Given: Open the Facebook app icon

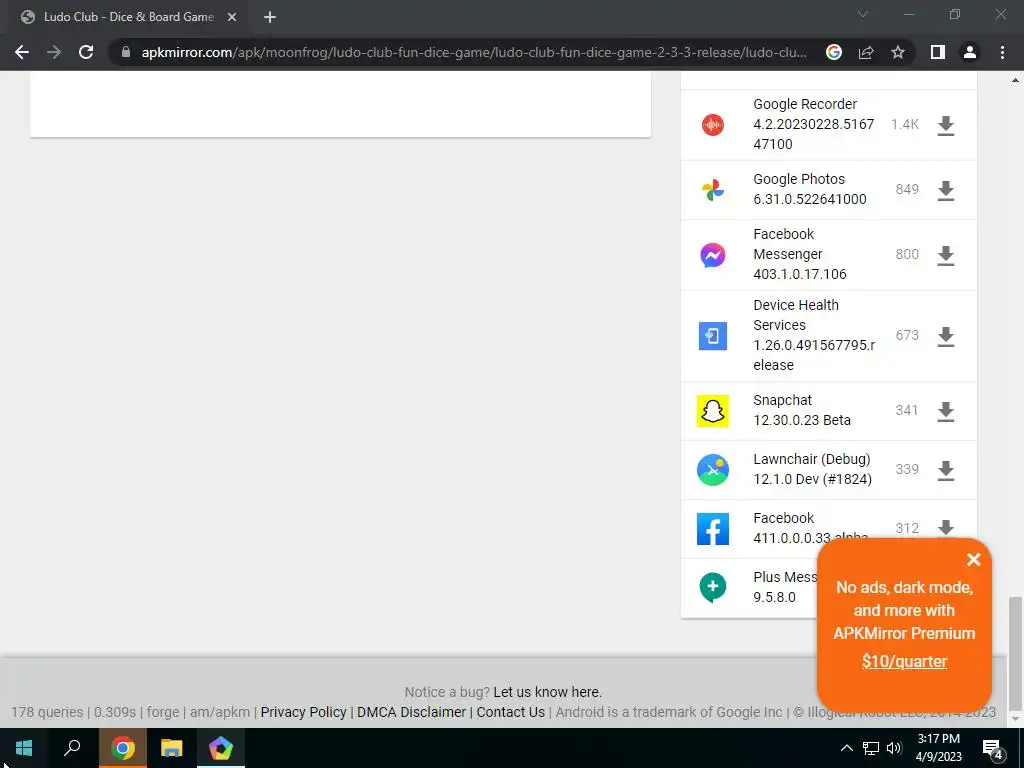Looking at the screenshot, I should [712, 528].
